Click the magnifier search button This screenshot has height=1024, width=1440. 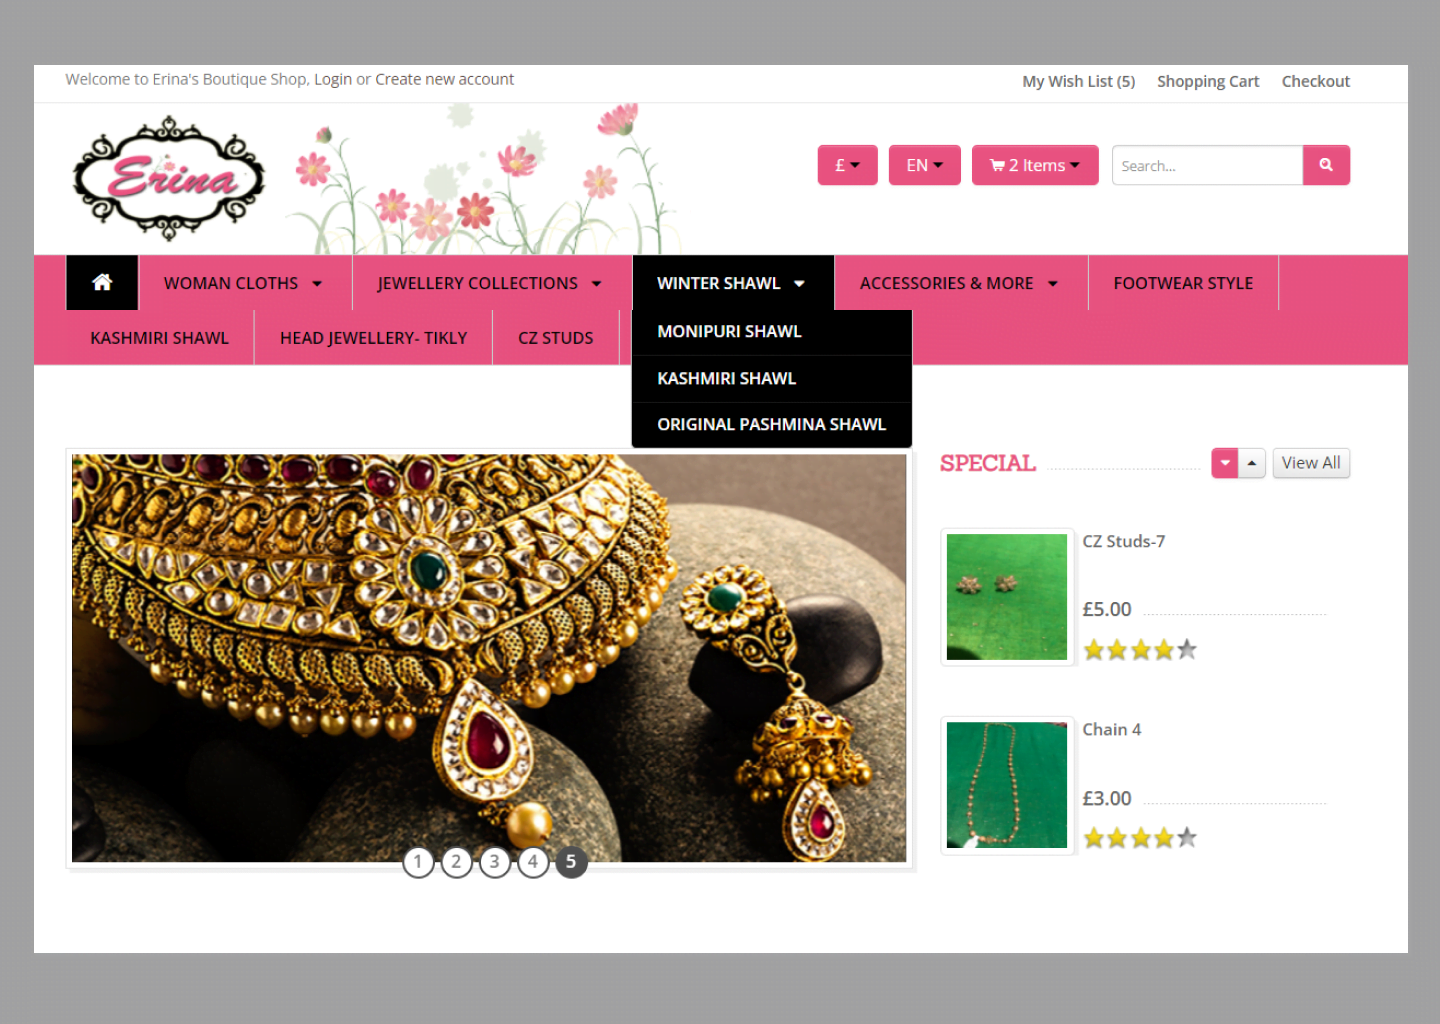[1326, 165]
